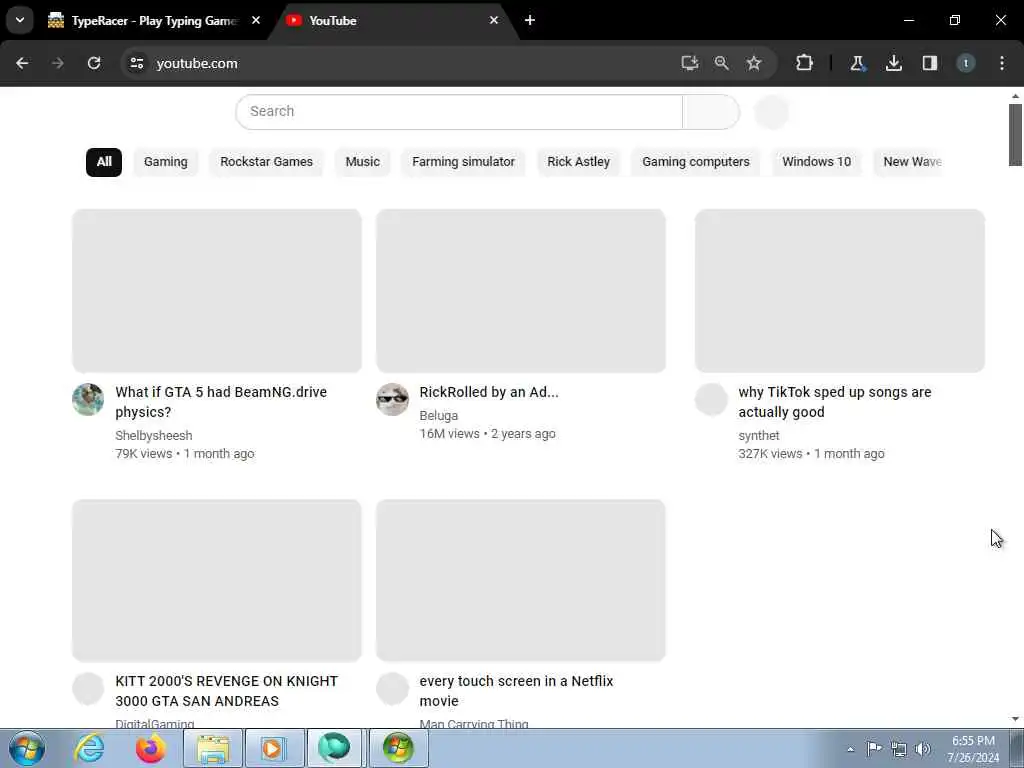Open the Windows Start button
1024x768 pixels.
[27, 748]
